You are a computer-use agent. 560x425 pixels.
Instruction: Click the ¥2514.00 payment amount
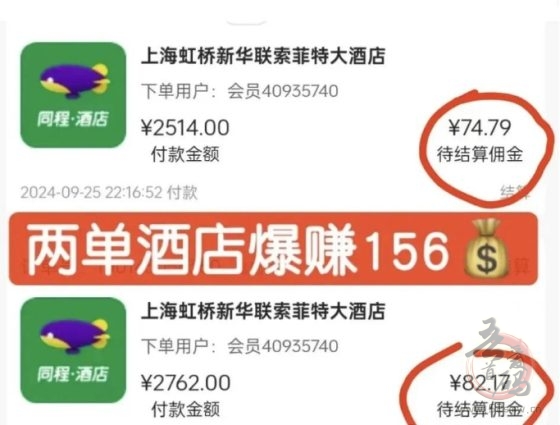(185, 128)
